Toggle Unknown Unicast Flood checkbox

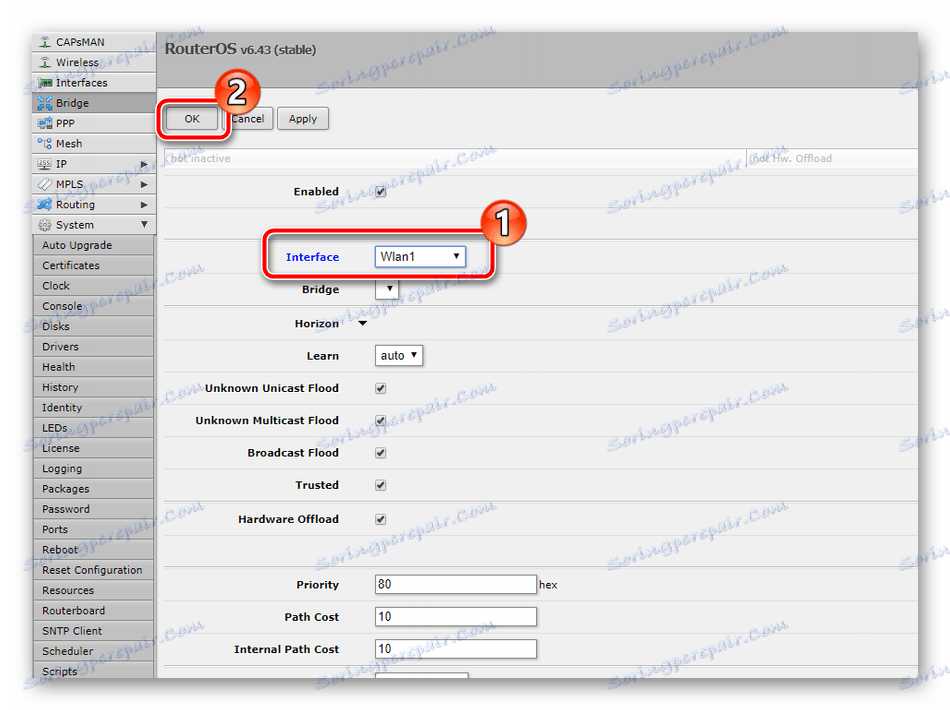pyautogui.click(x=380, y=388)
